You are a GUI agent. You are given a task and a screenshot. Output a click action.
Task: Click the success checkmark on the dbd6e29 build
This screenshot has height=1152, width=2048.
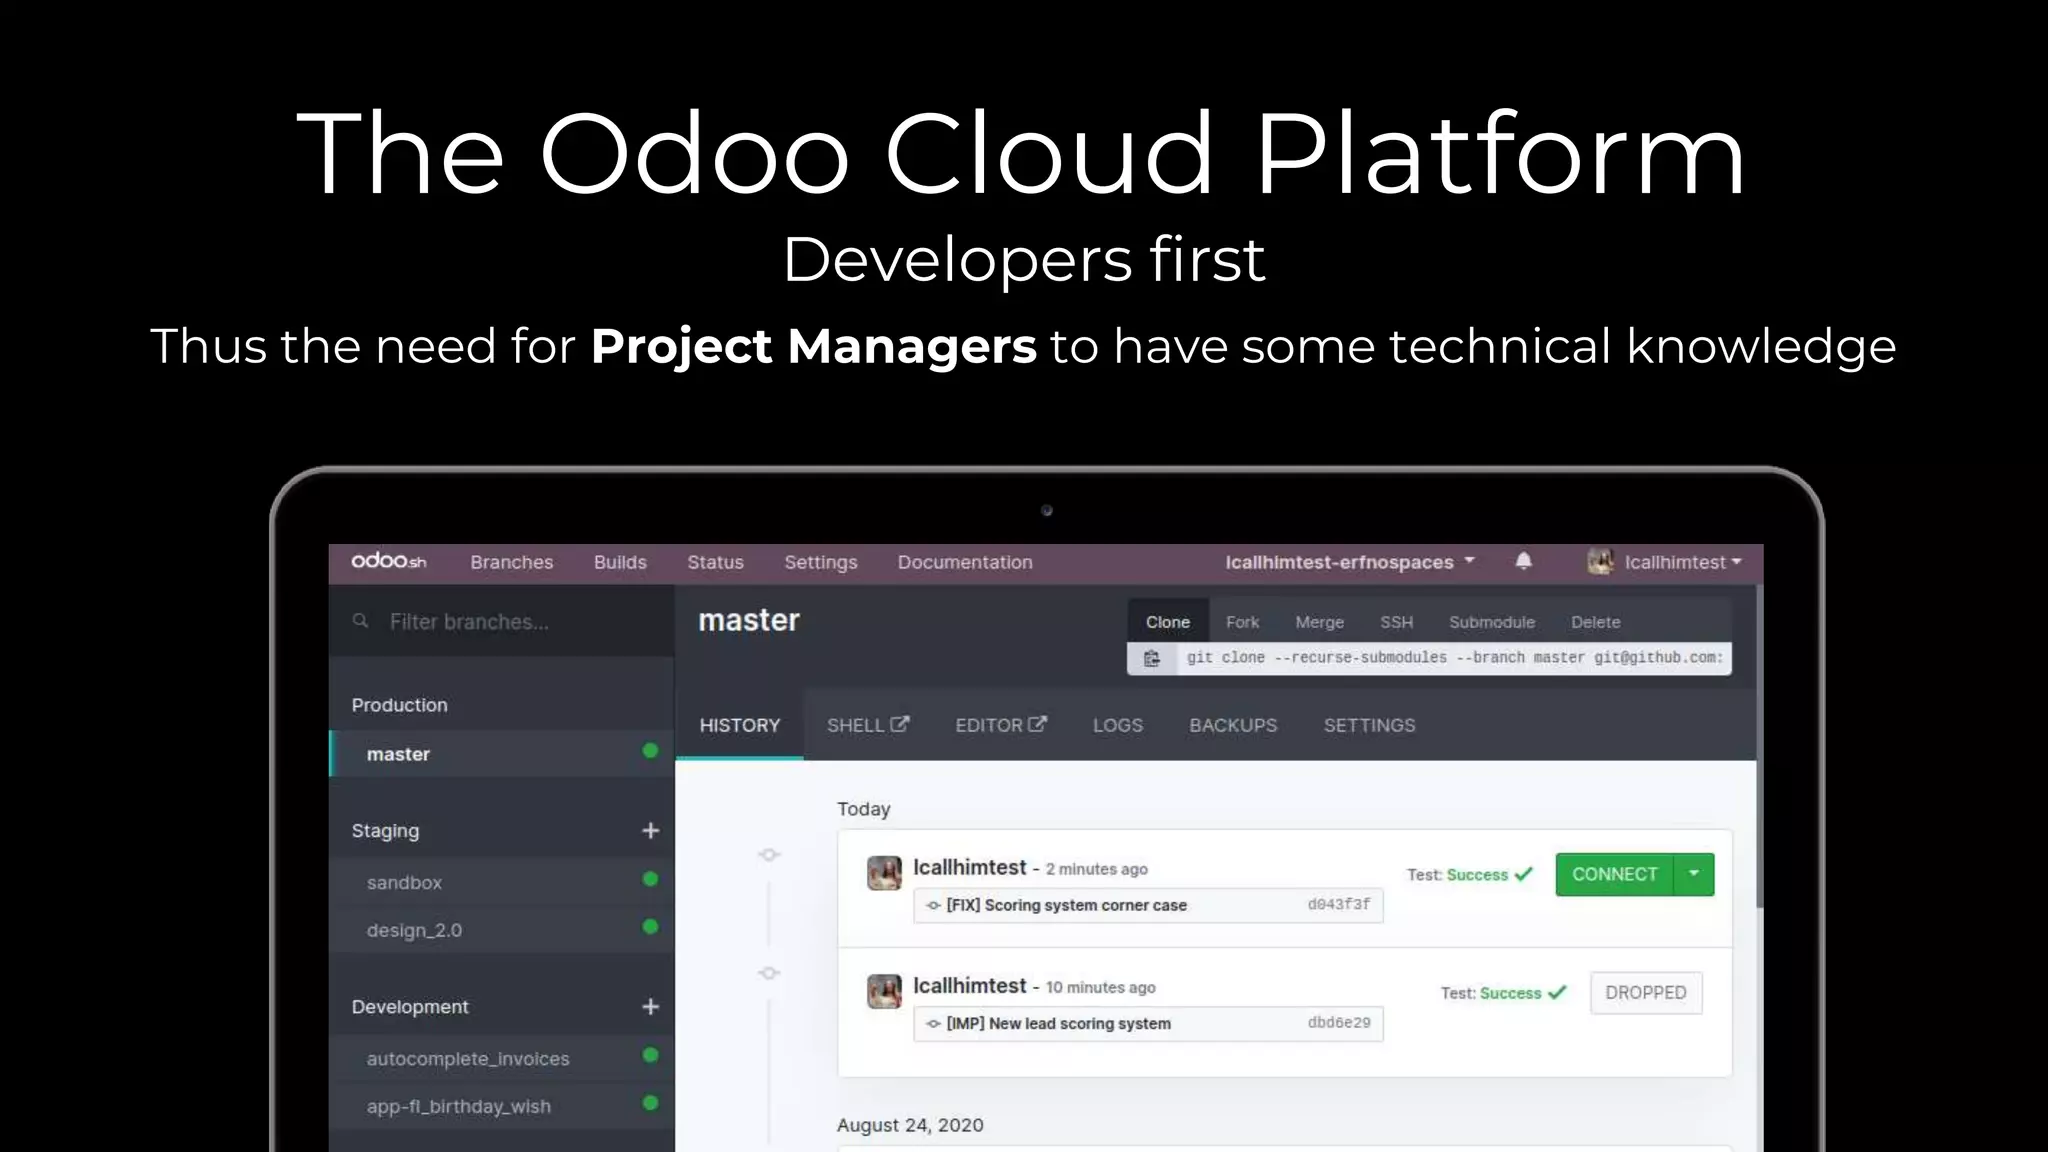point(1557,992)
